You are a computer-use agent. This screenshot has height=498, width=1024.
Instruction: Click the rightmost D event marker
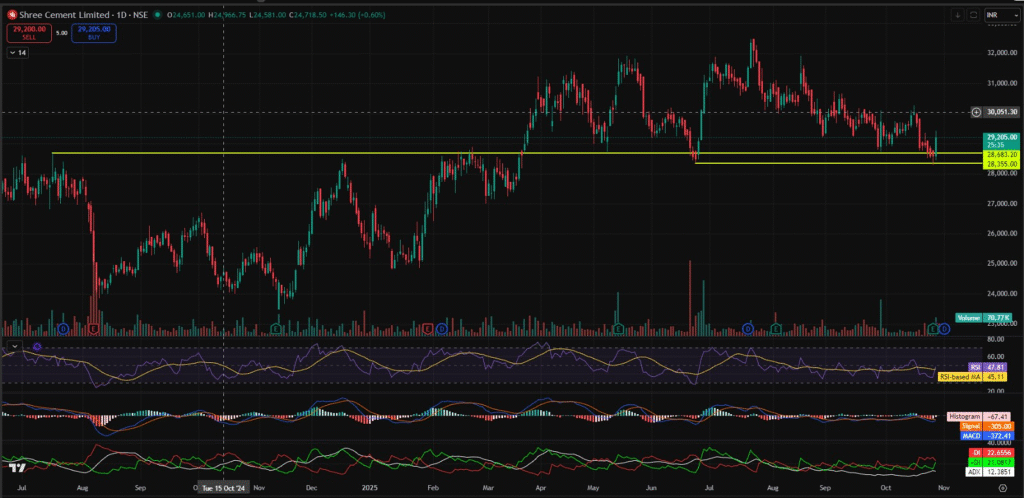pyautogui.click(x=944, y=328)
